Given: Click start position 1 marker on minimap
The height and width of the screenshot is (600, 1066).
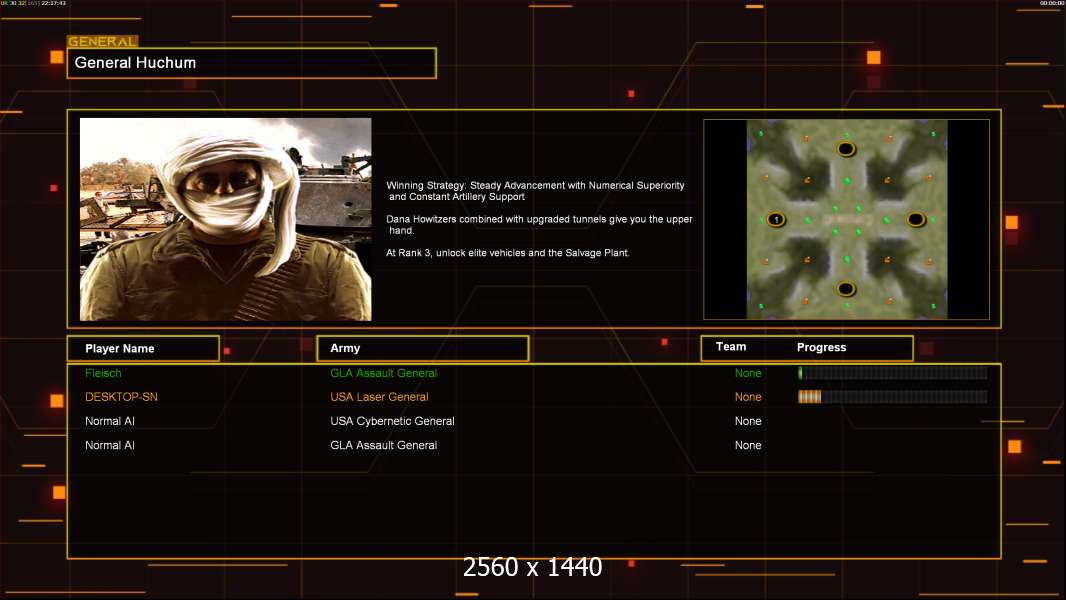Looking at the screenshot, I should click(x=775, y=219).
